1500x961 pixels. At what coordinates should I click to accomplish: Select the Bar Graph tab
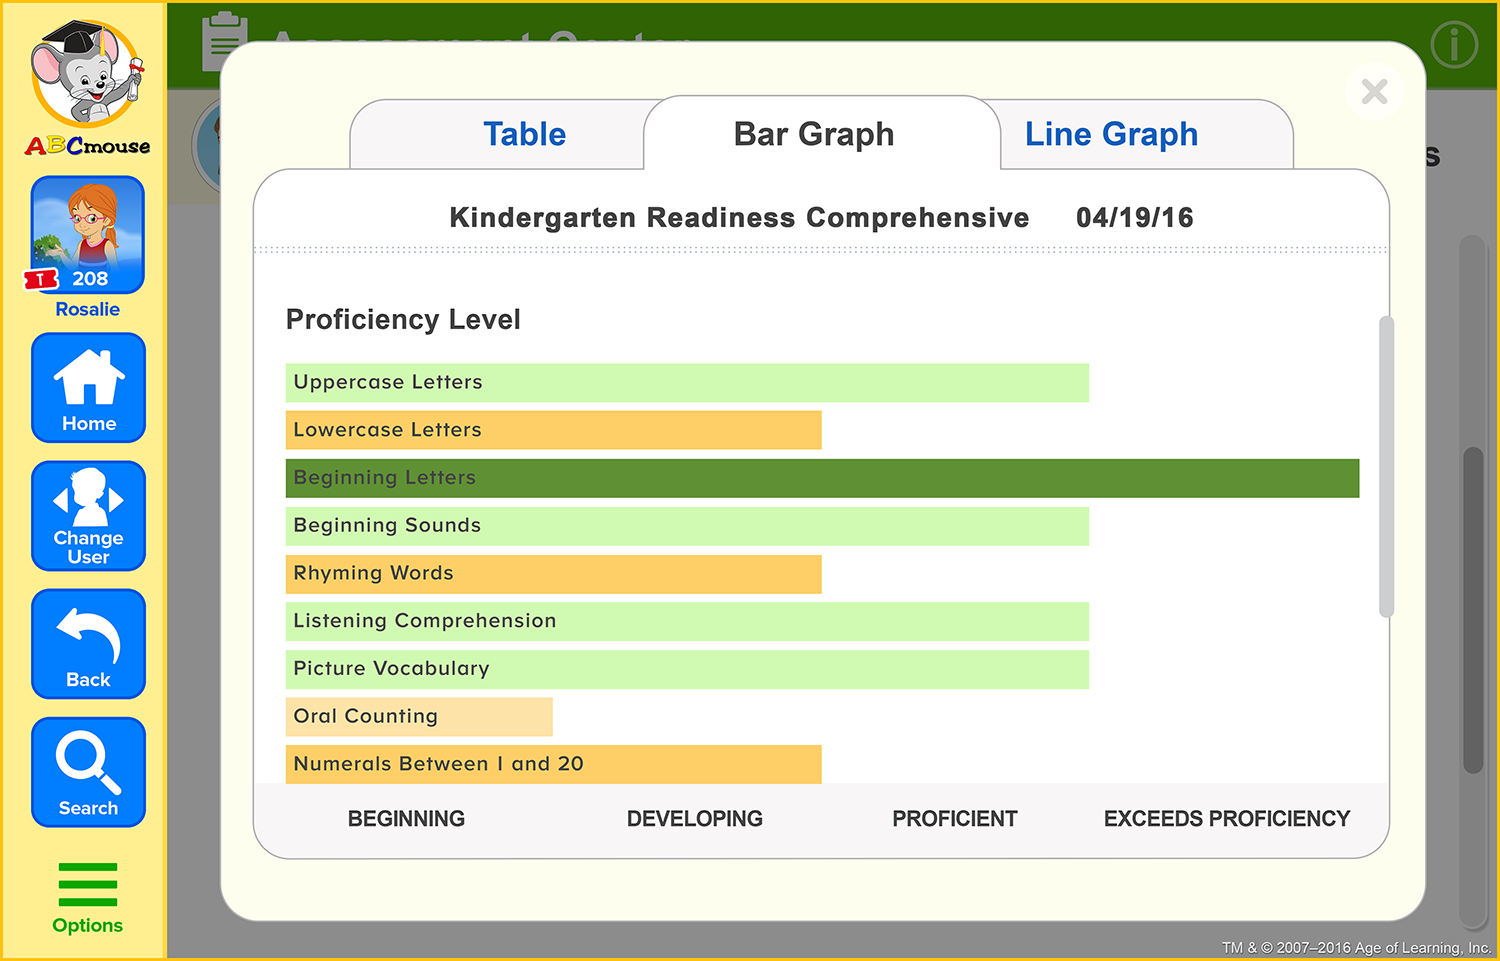click(x=814, y=134)
